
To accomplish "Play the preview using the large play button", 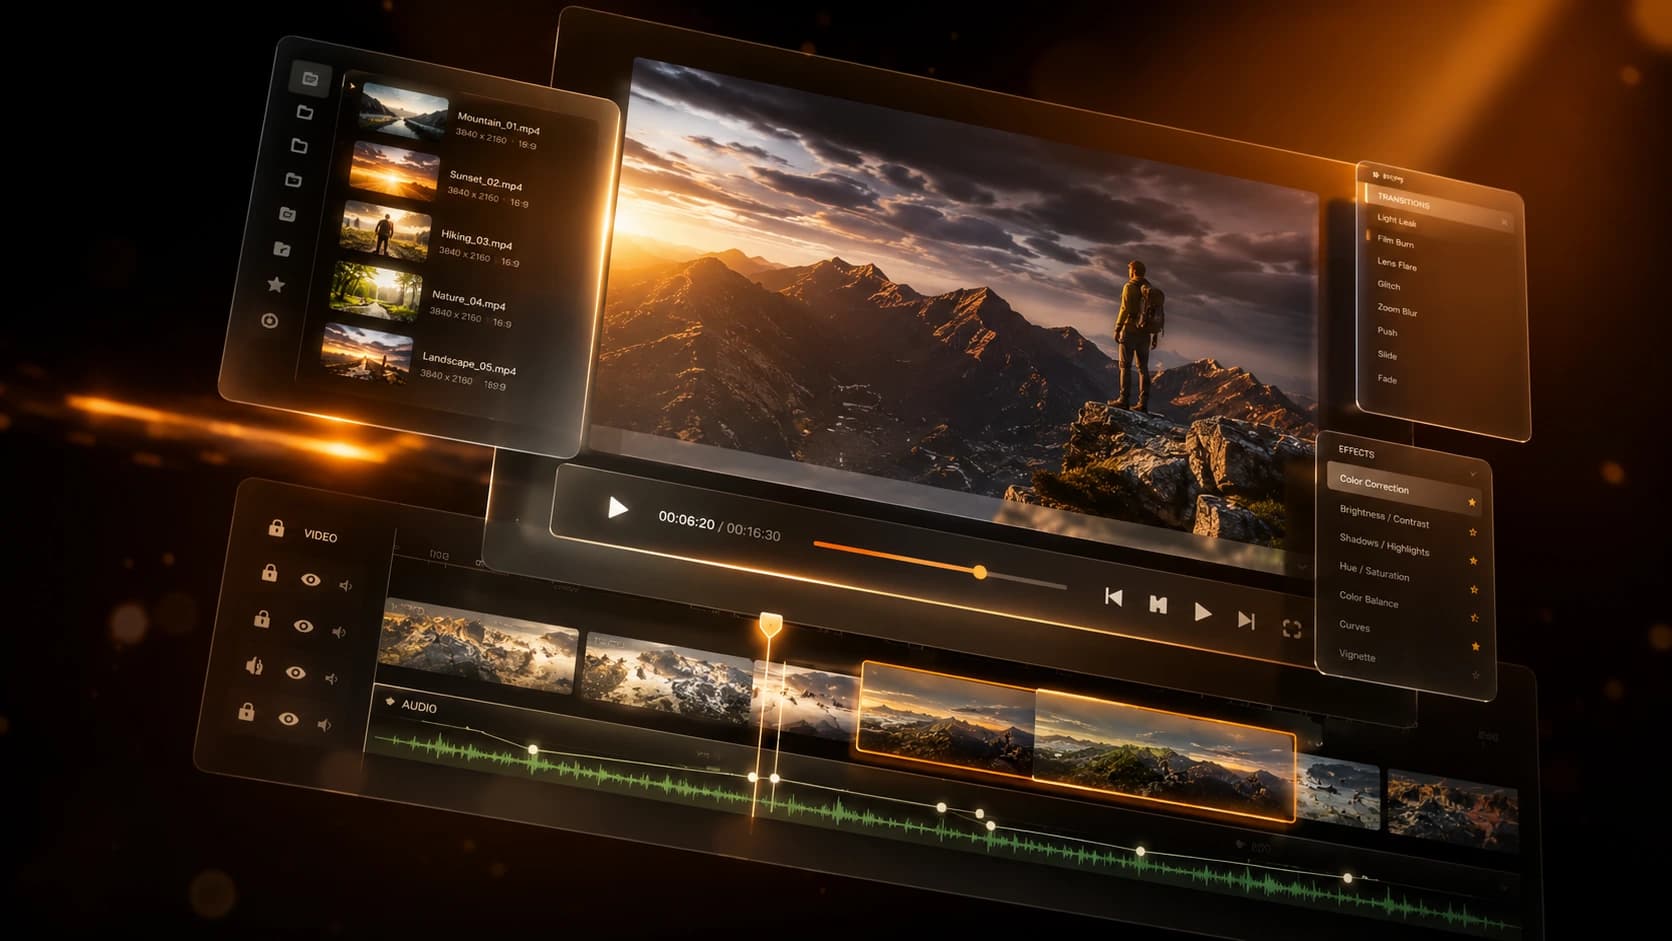I will point(618,508).
